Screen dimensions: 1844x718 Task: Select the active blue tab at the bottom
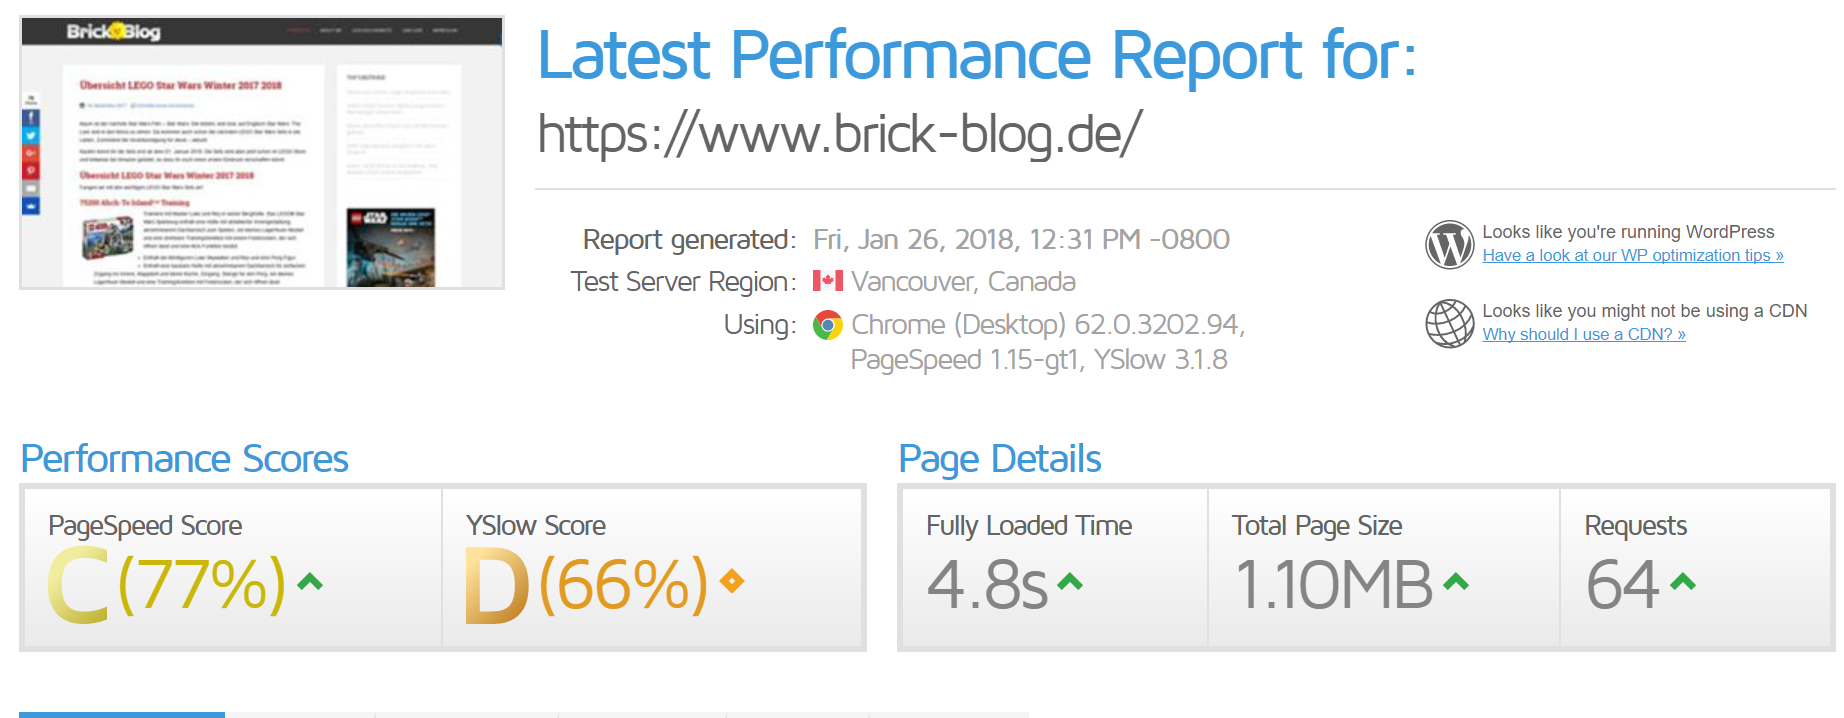122,714
